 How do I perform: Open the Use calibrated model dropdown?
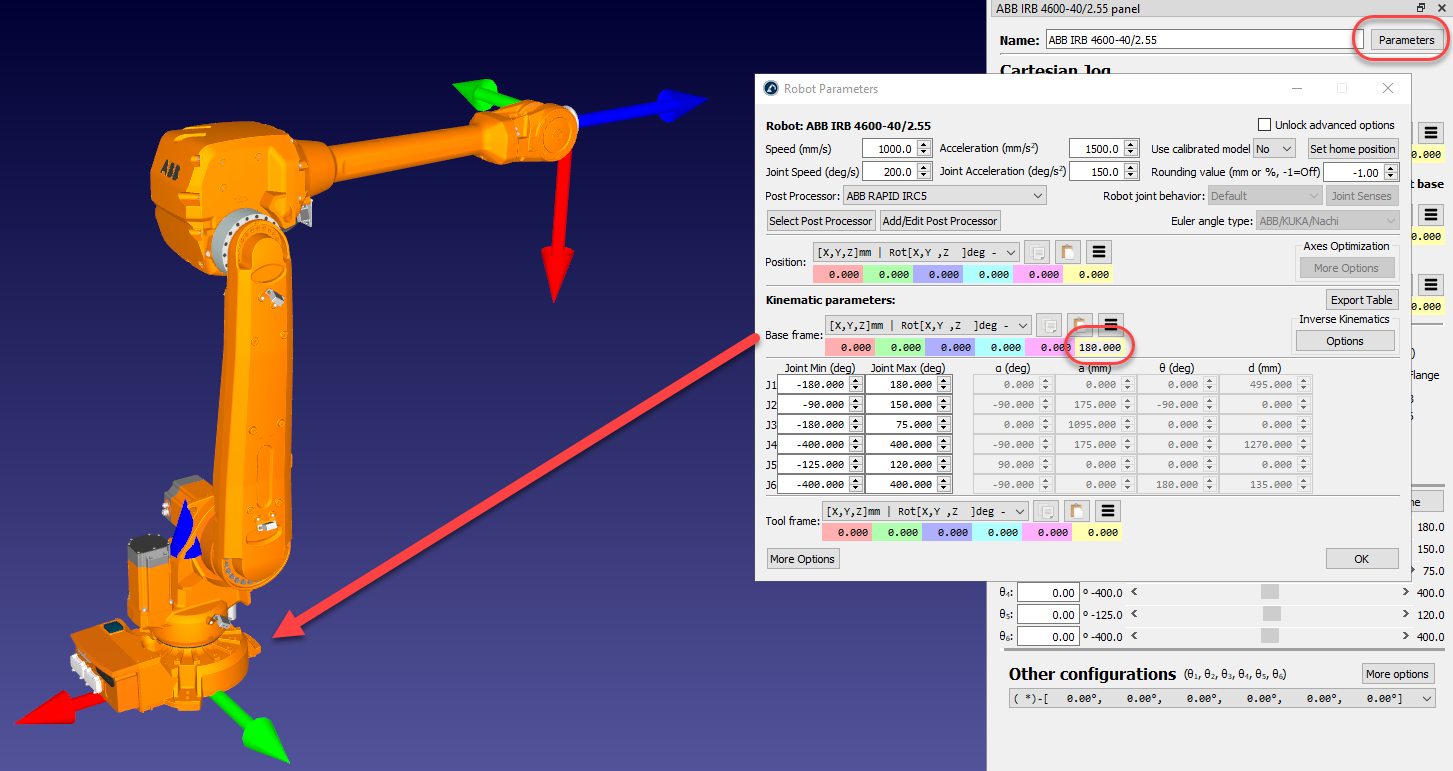tap(1275, 149)
